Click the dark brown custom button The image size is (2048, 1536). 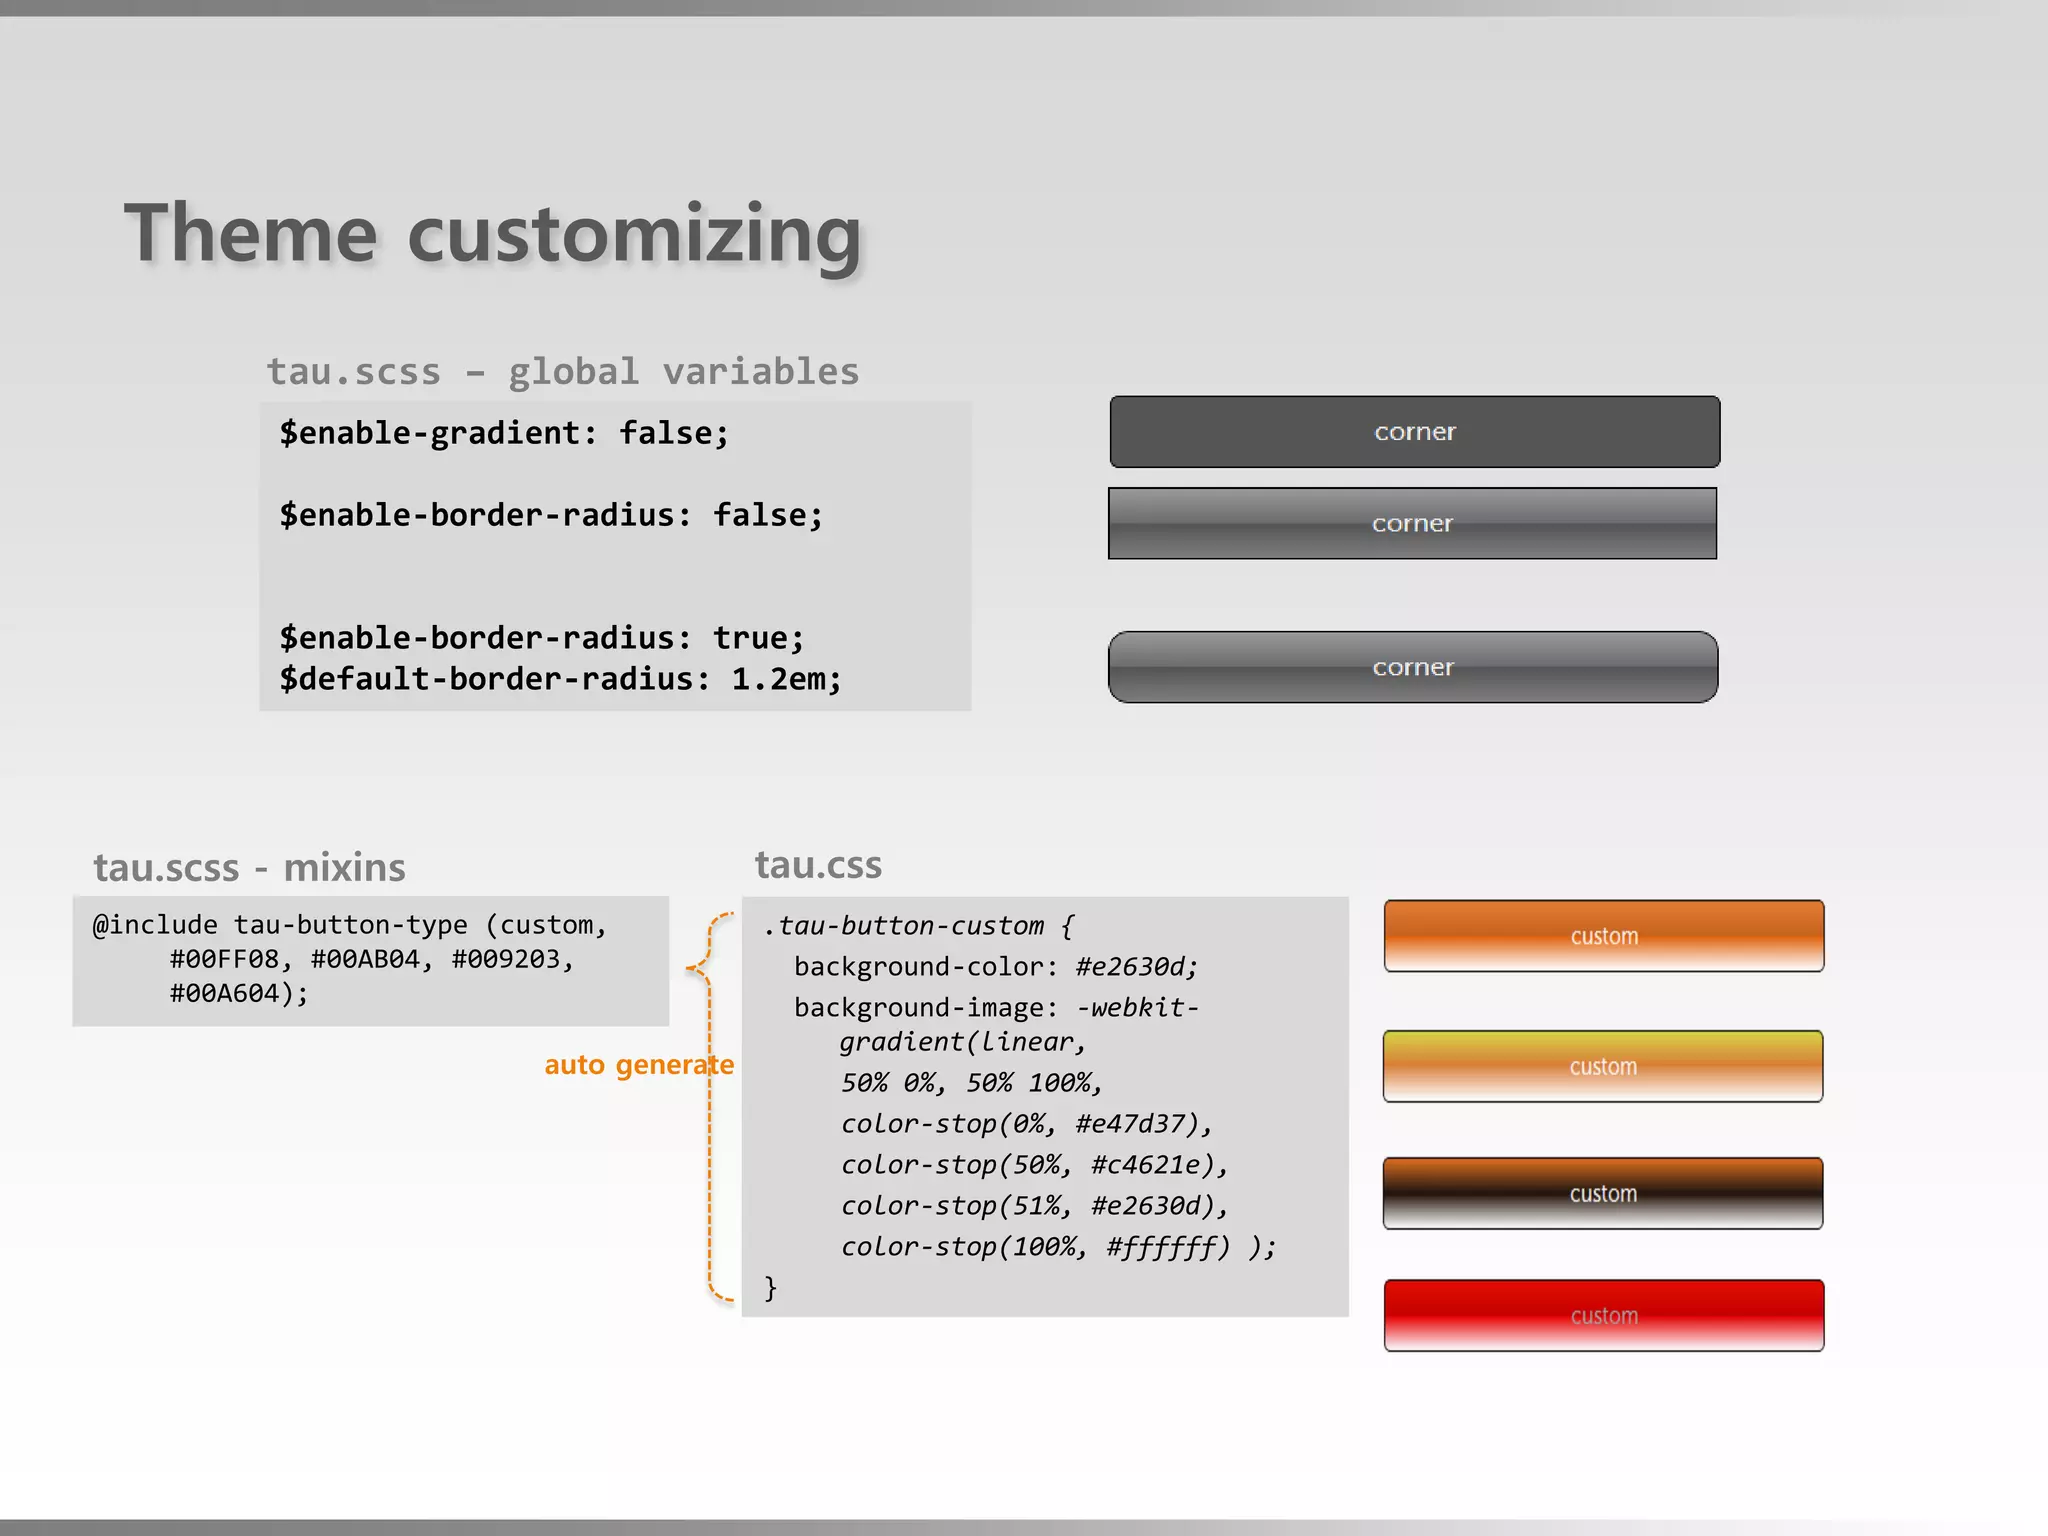pyautogui.click(x=1602, y=1193)
